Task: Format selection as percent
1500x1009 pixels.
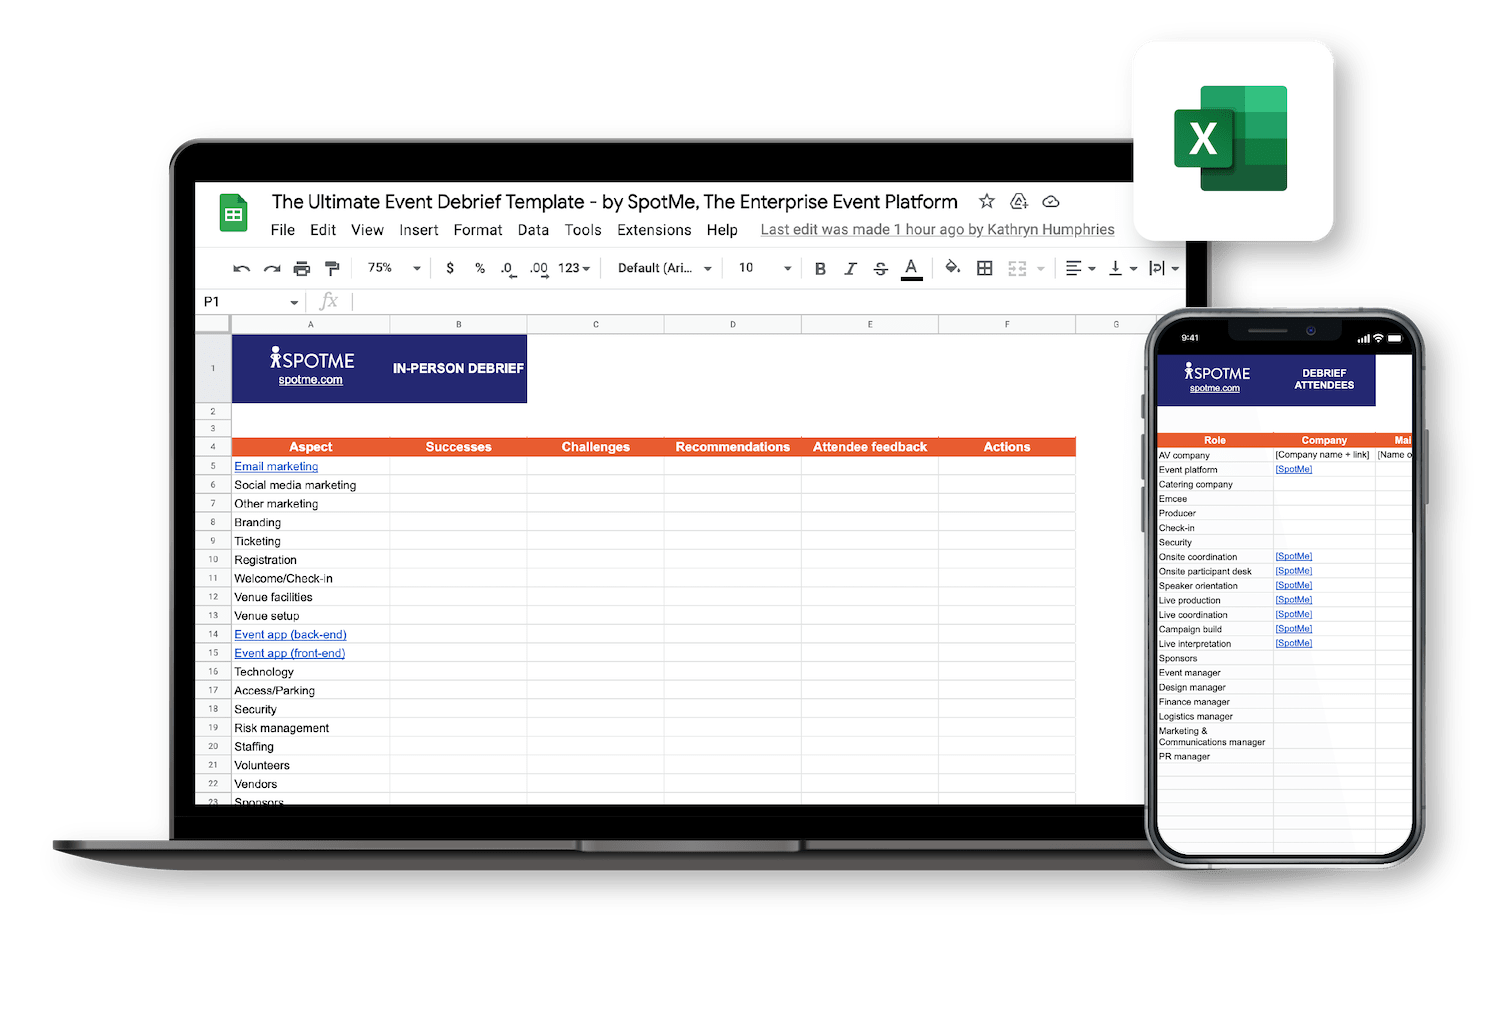Action: point(480,268)
